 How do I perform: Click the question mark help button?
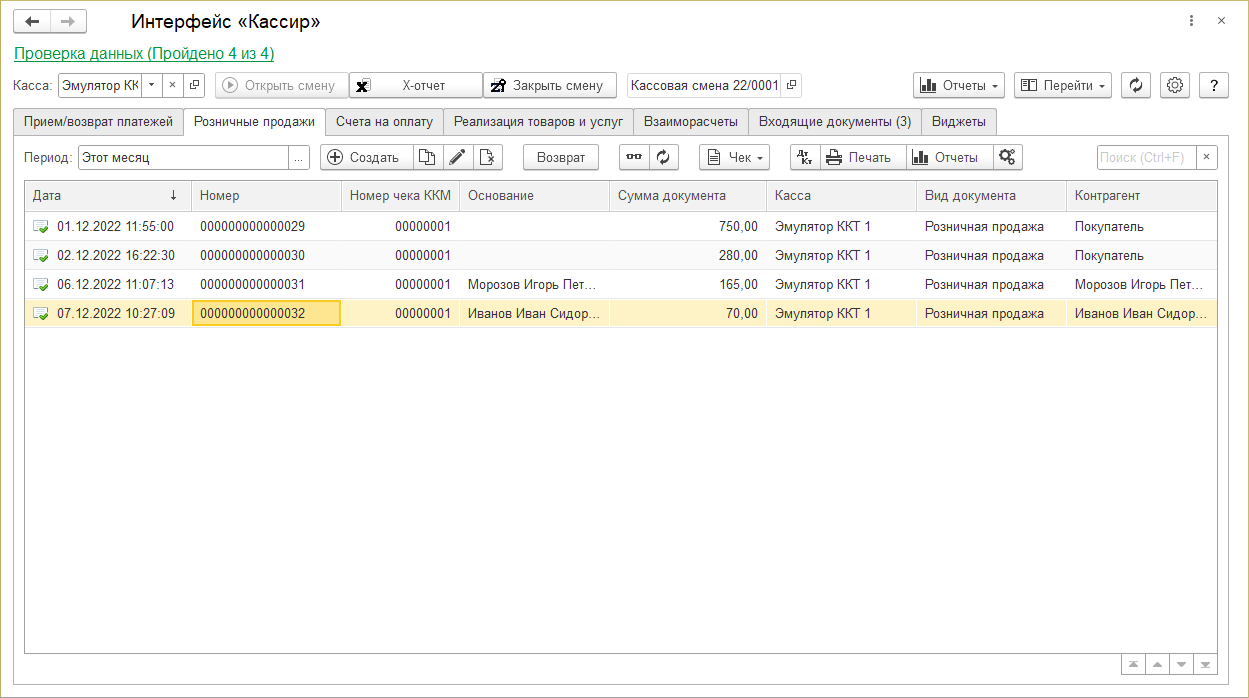pyautogui.click(x=1214, y=86)
